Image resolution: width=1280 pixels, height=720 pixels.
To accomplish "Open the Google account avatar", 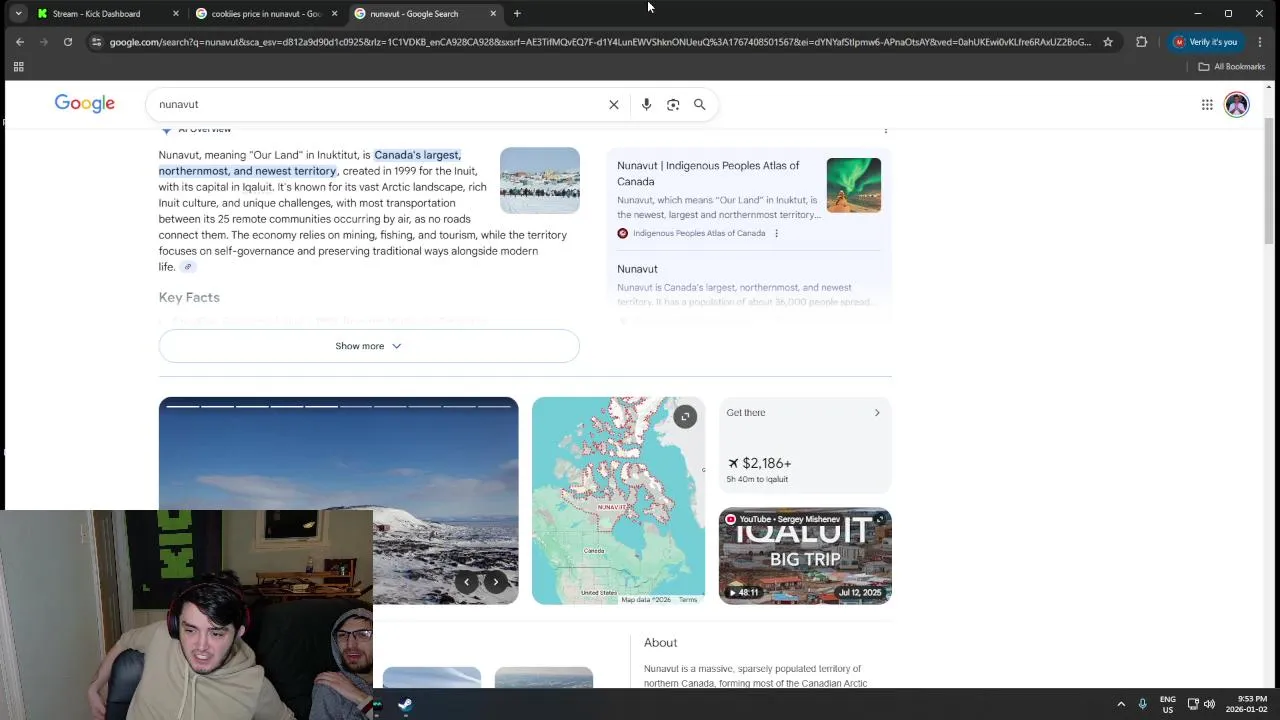I will [x=1237, y=104].
